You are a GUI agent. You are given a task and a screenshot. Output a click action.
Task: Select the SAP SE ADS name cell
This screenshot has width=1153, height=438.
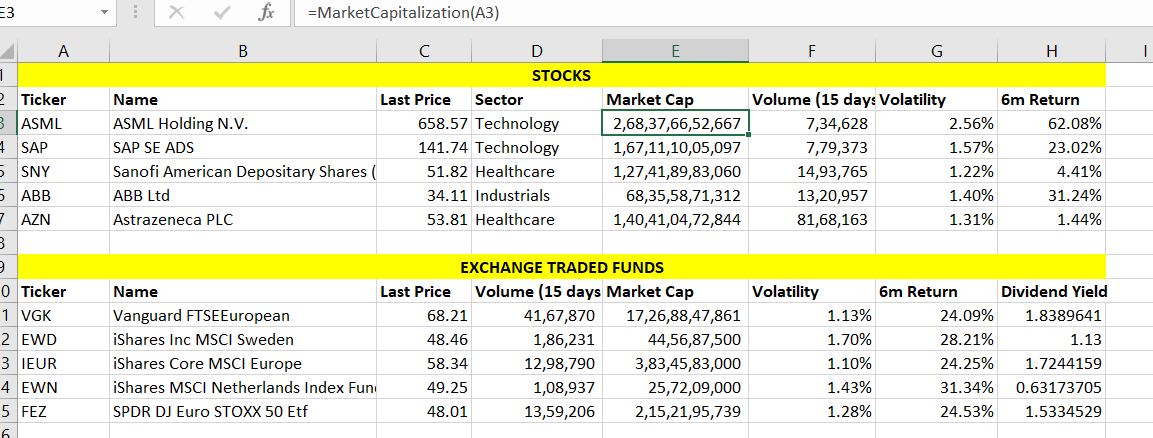tap(242, 148)
